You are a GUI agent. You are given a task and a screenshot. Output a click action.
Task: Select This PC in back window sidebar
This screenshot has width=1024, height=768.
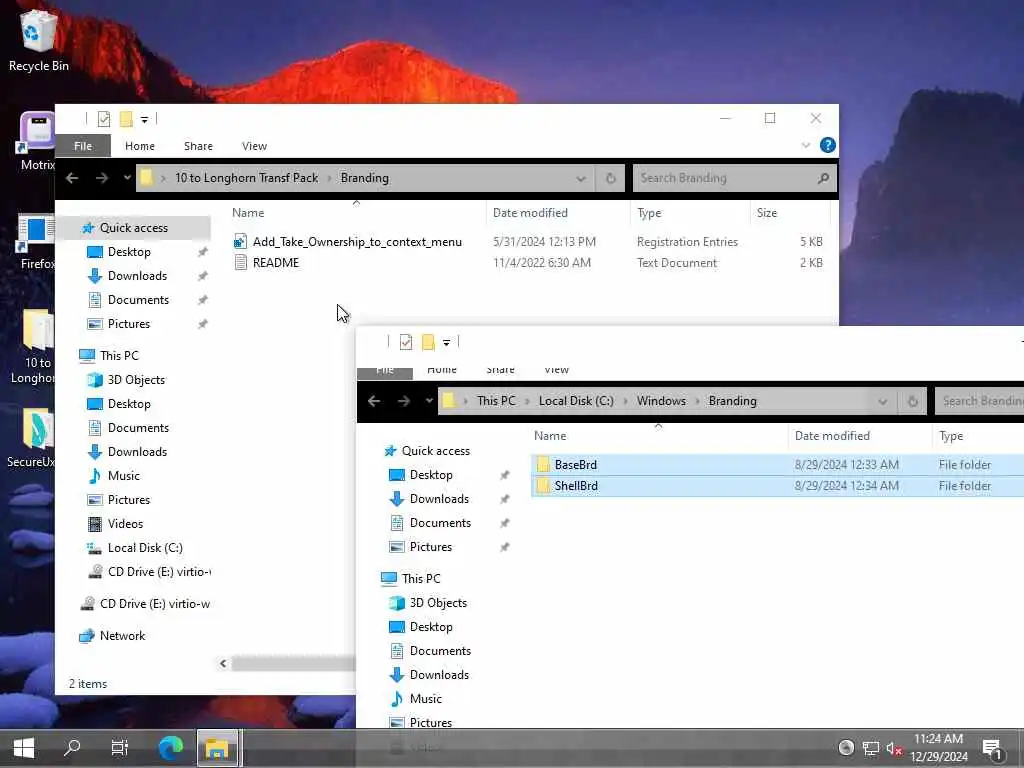pos(119,355)
